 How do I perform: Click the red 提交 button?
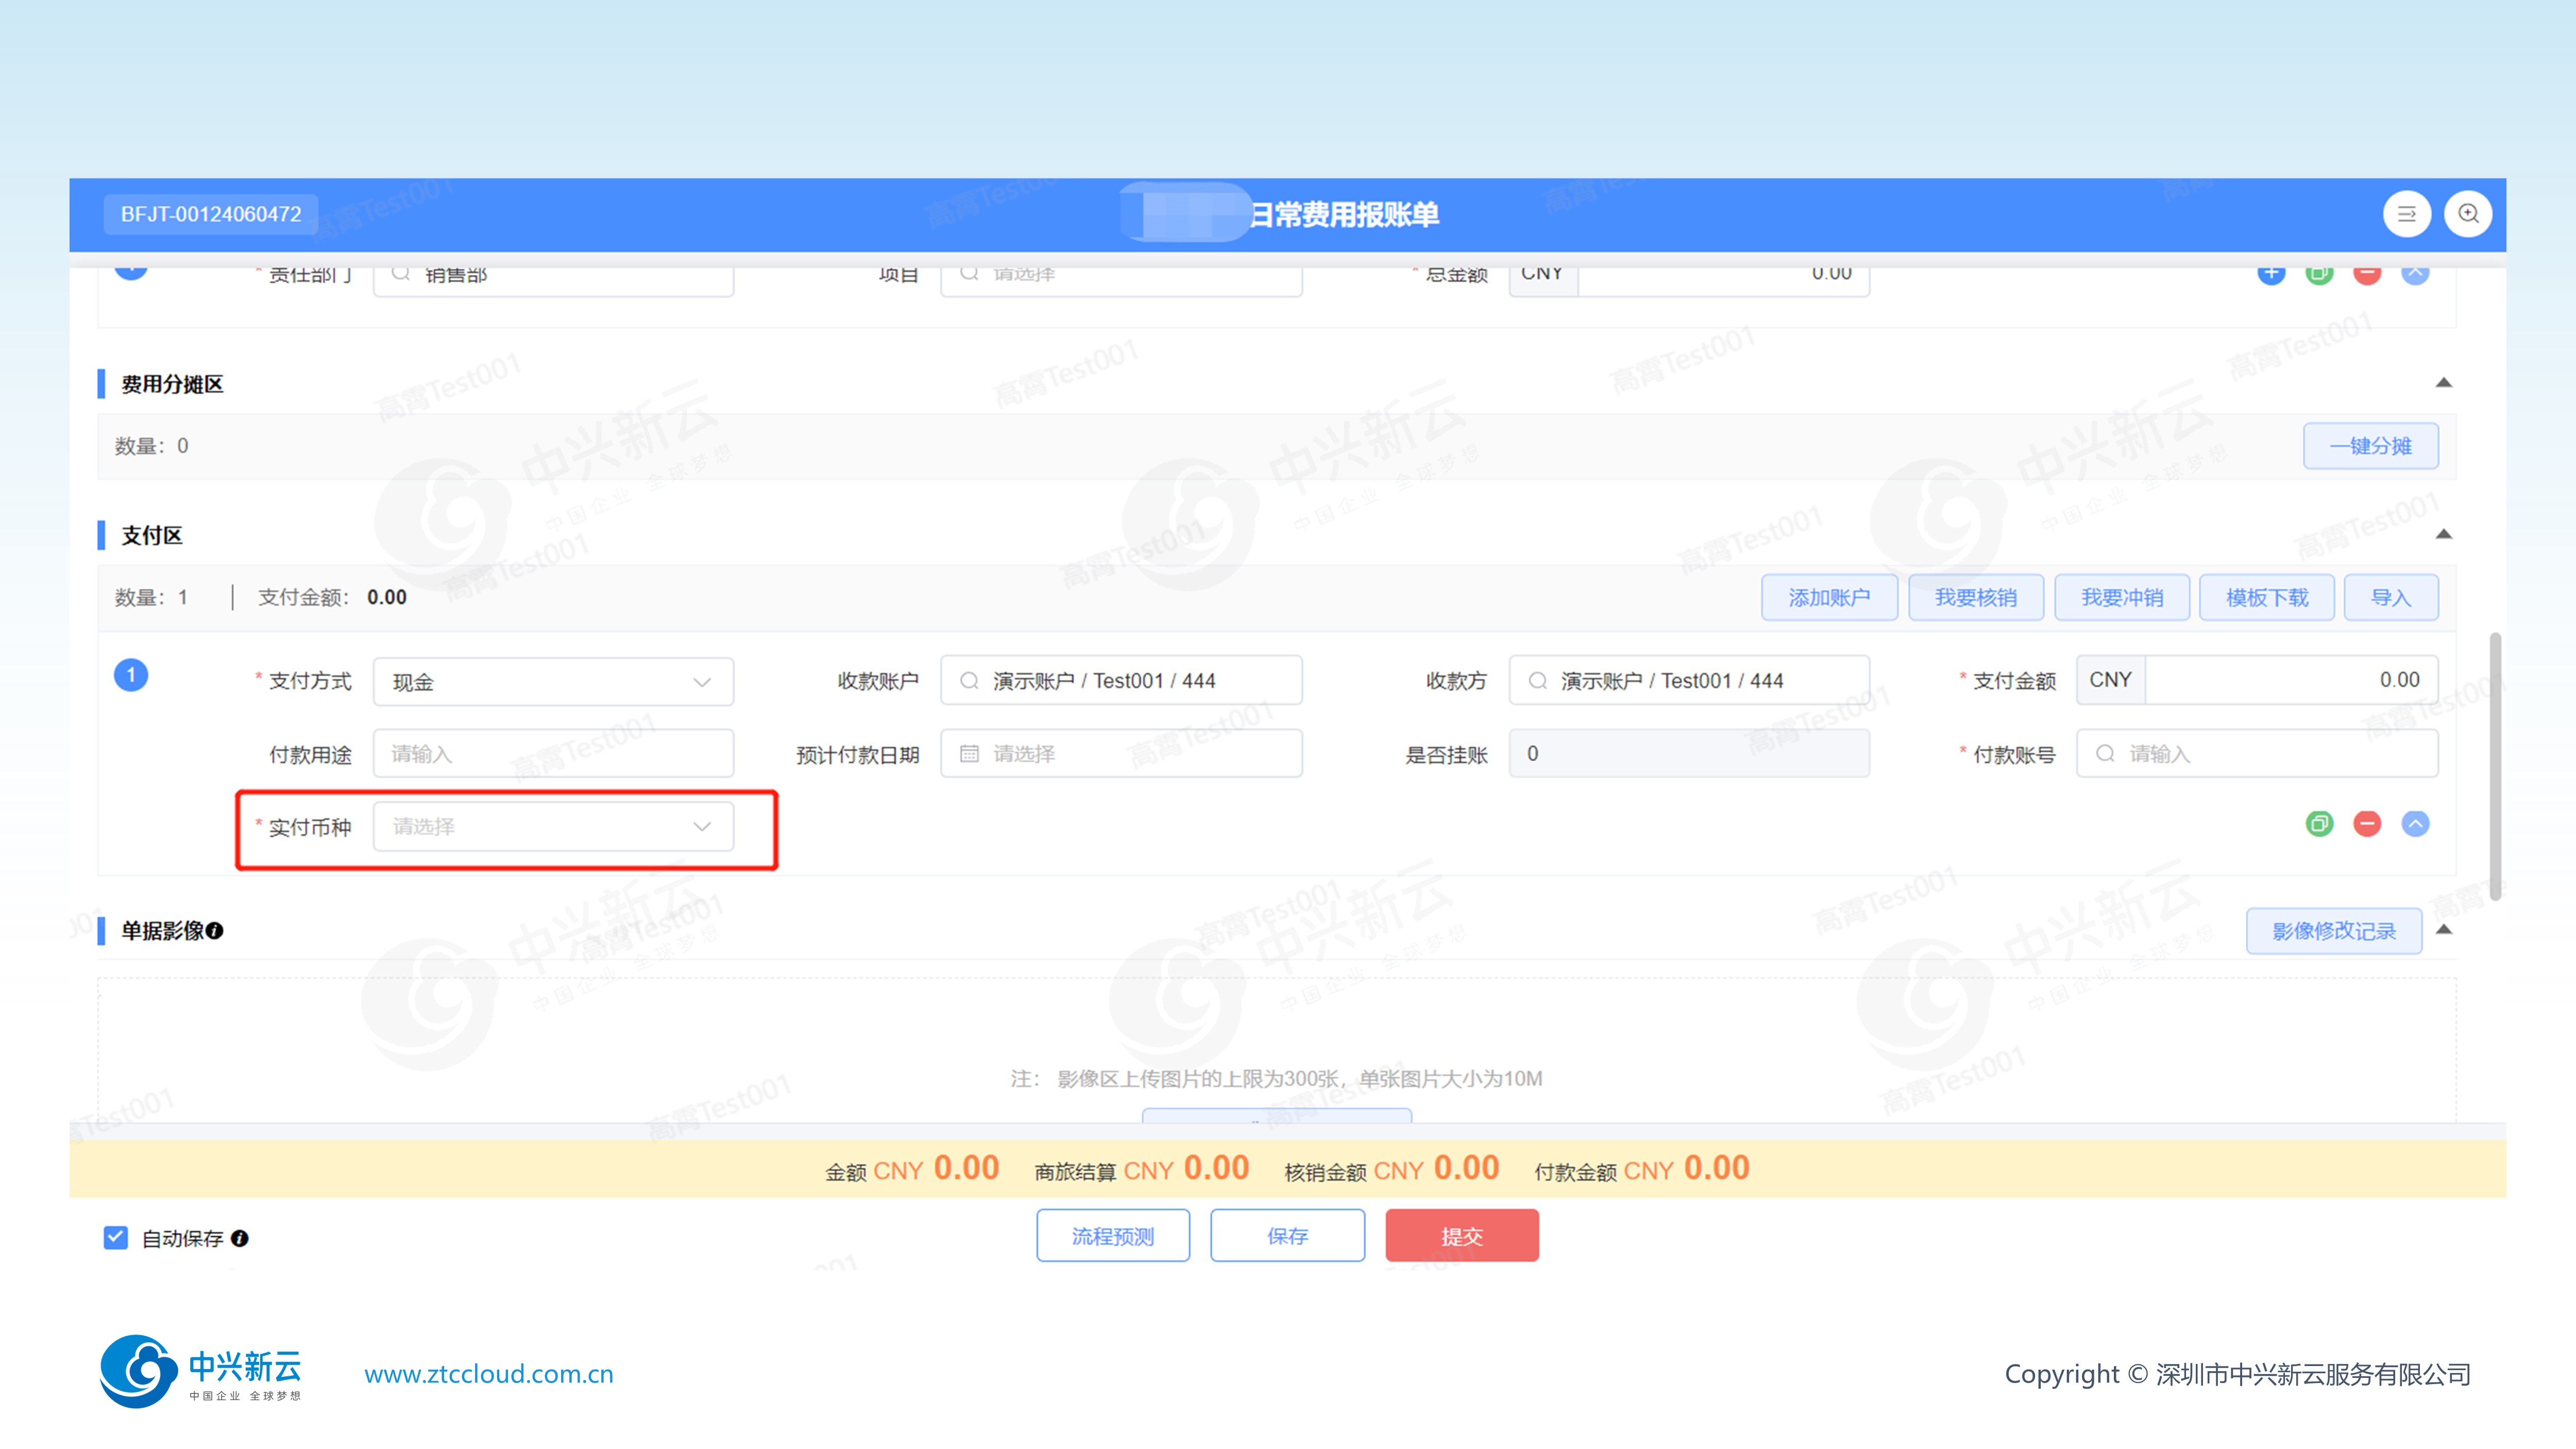pos(1461,1236)
